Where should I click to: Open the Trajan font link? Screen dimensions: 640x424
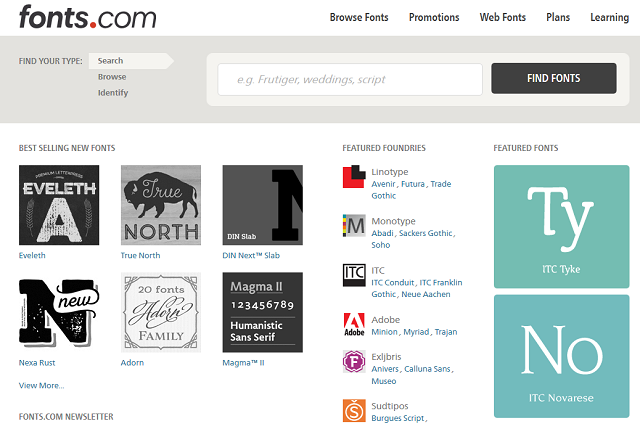pyautogui.click(x=446, y=332)
